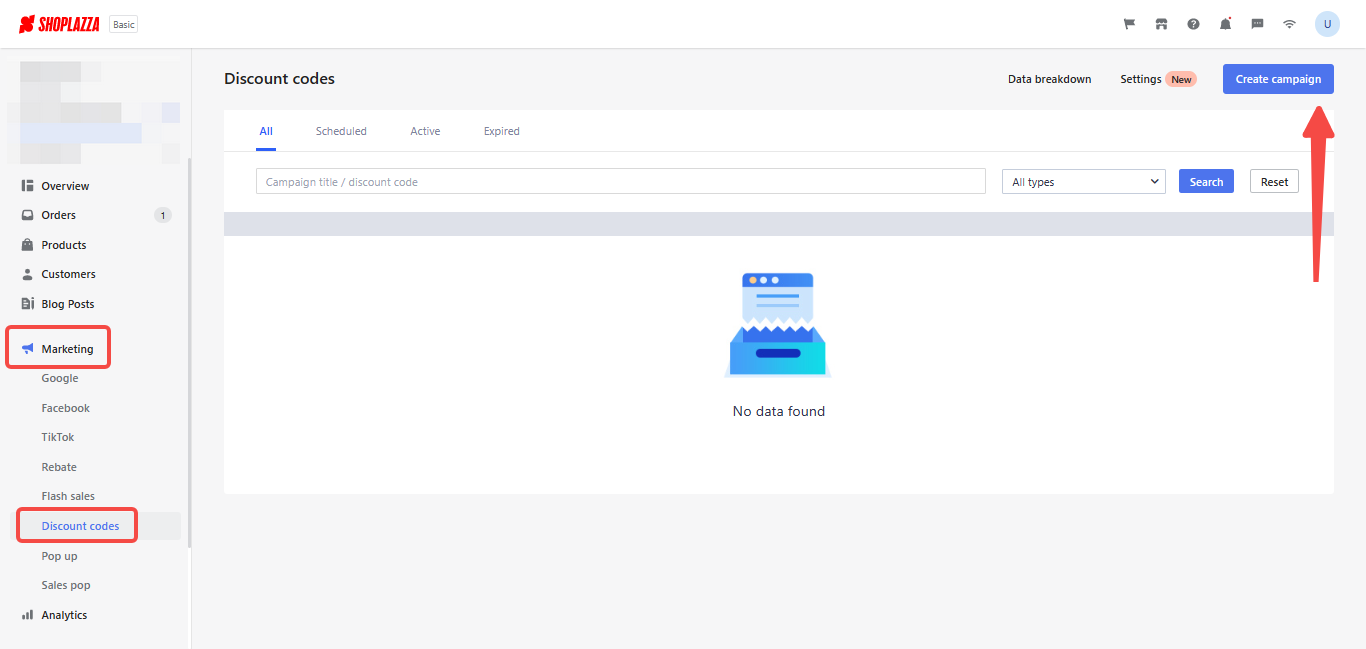Viewport: 1366px width, 649px height.
Task: Click the wifi status icon
Action: (1289, 24)
